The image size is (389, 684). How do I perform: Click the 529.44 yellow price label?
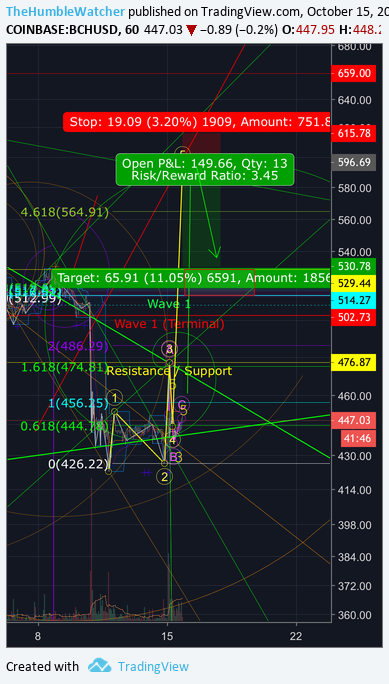pyautogui.click(x=354, y=283)
